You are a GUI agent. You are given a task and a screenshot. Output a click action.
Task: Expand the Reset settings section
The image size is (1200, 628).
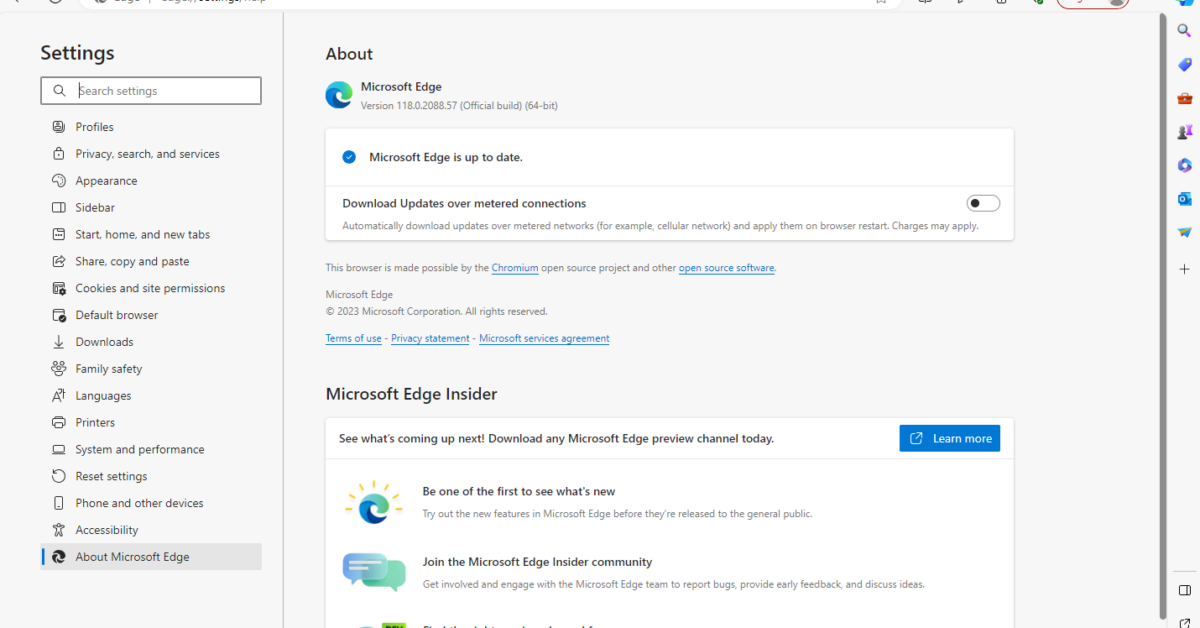pyautogui.click(x=113, y=475)
